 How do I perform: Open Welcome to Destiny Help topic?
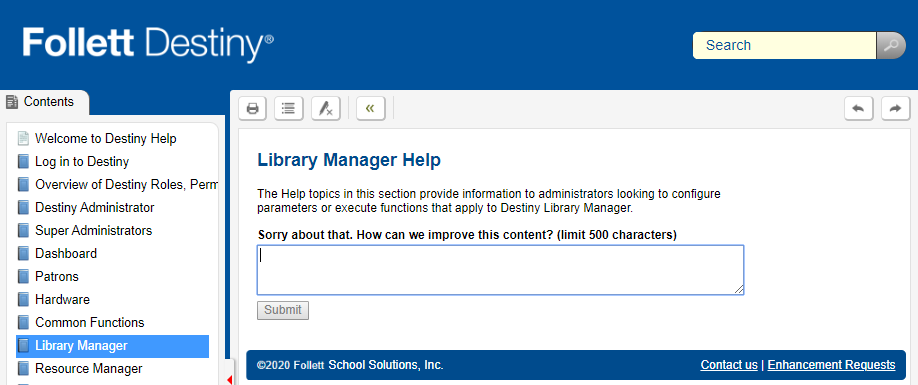tap(105, 139)
